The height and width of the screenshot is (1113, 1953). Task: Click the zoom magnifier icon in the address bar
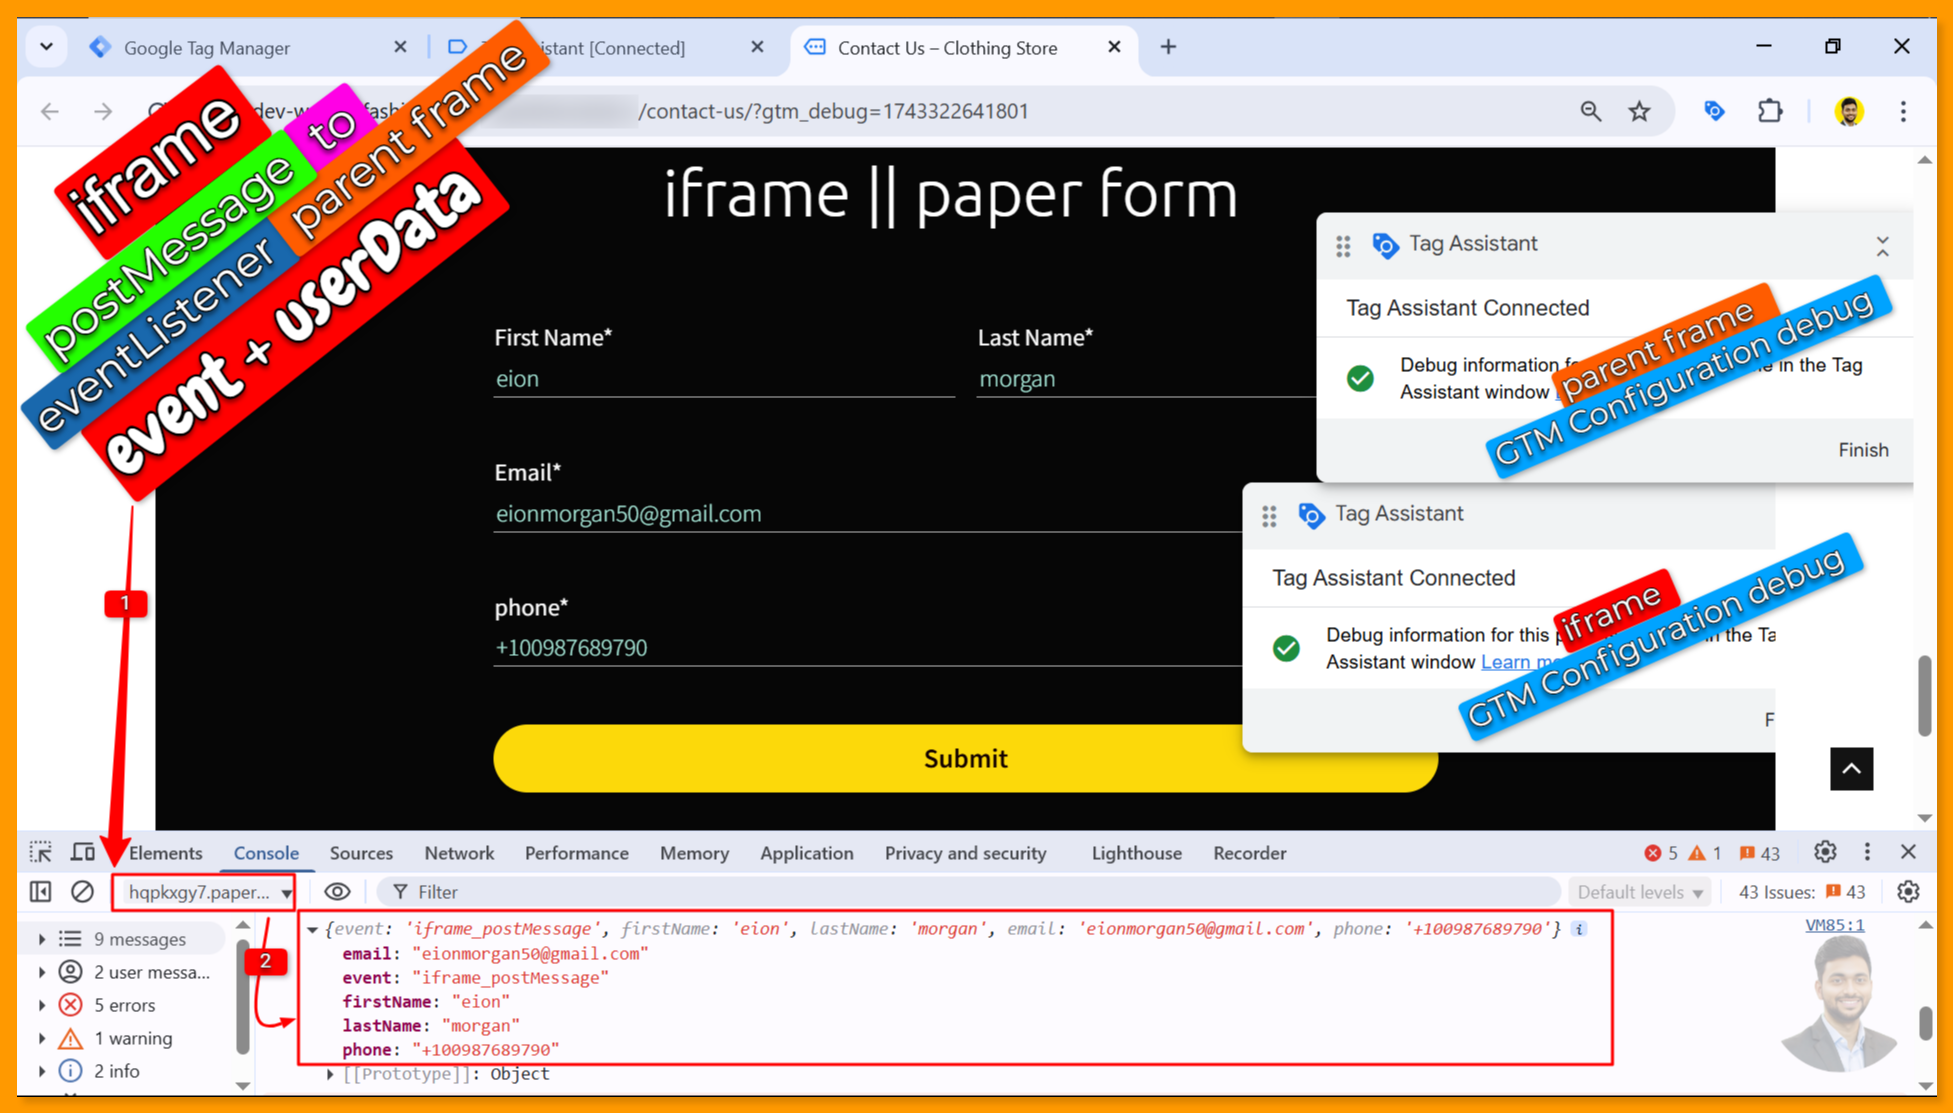click(x=1590, y=111)
